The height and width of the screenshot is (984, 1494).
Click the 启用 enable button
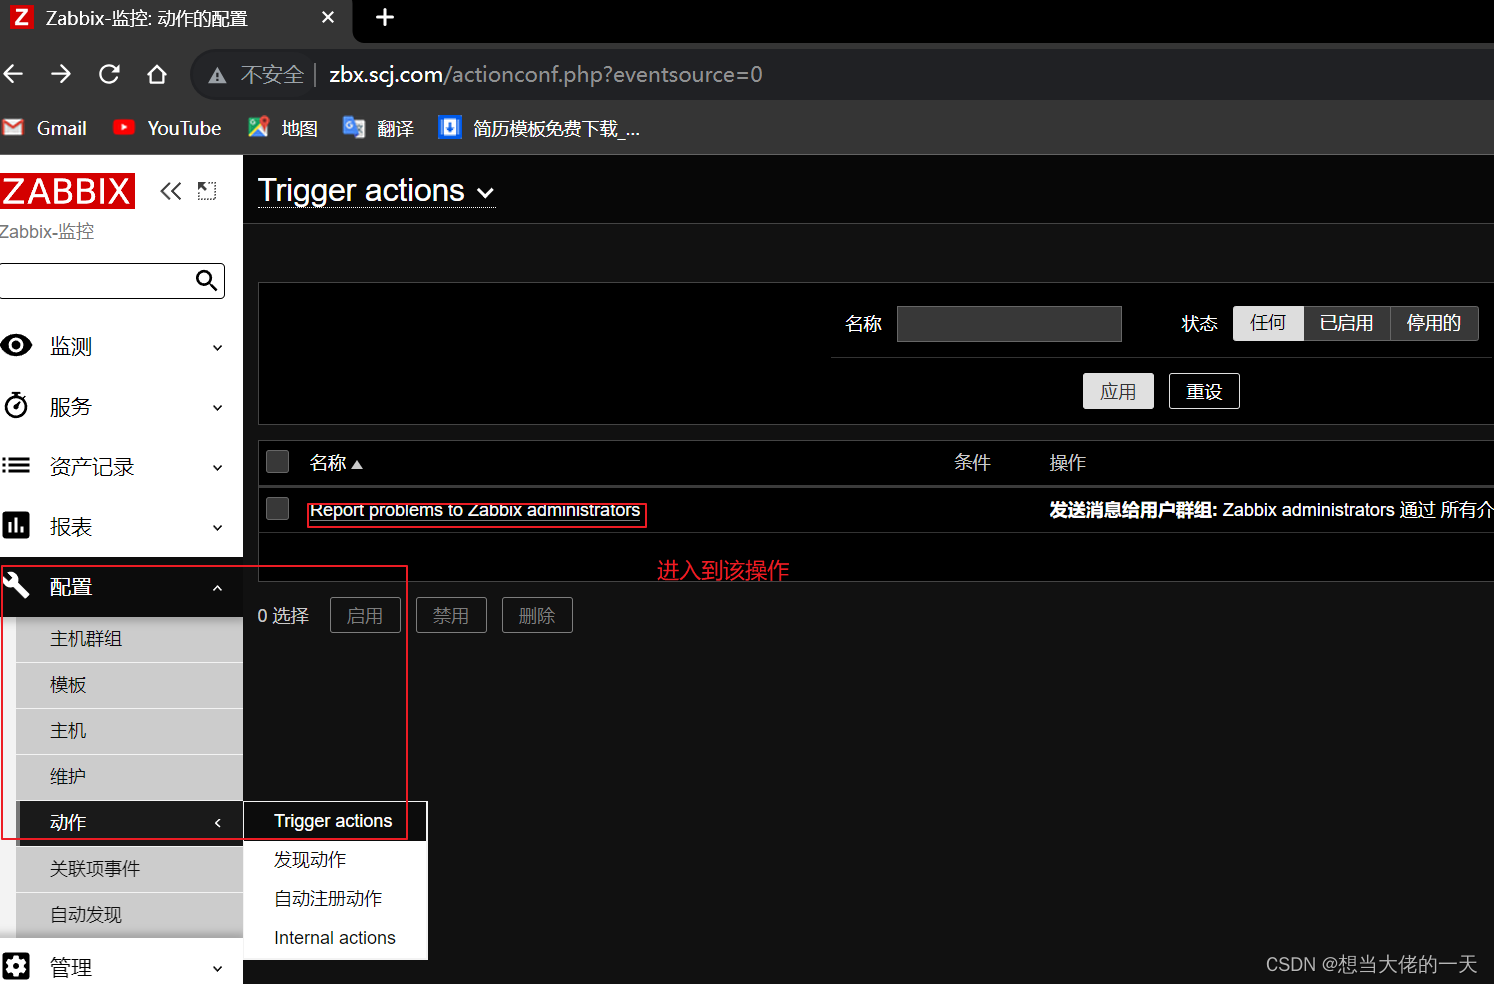[x=365, y=615]
